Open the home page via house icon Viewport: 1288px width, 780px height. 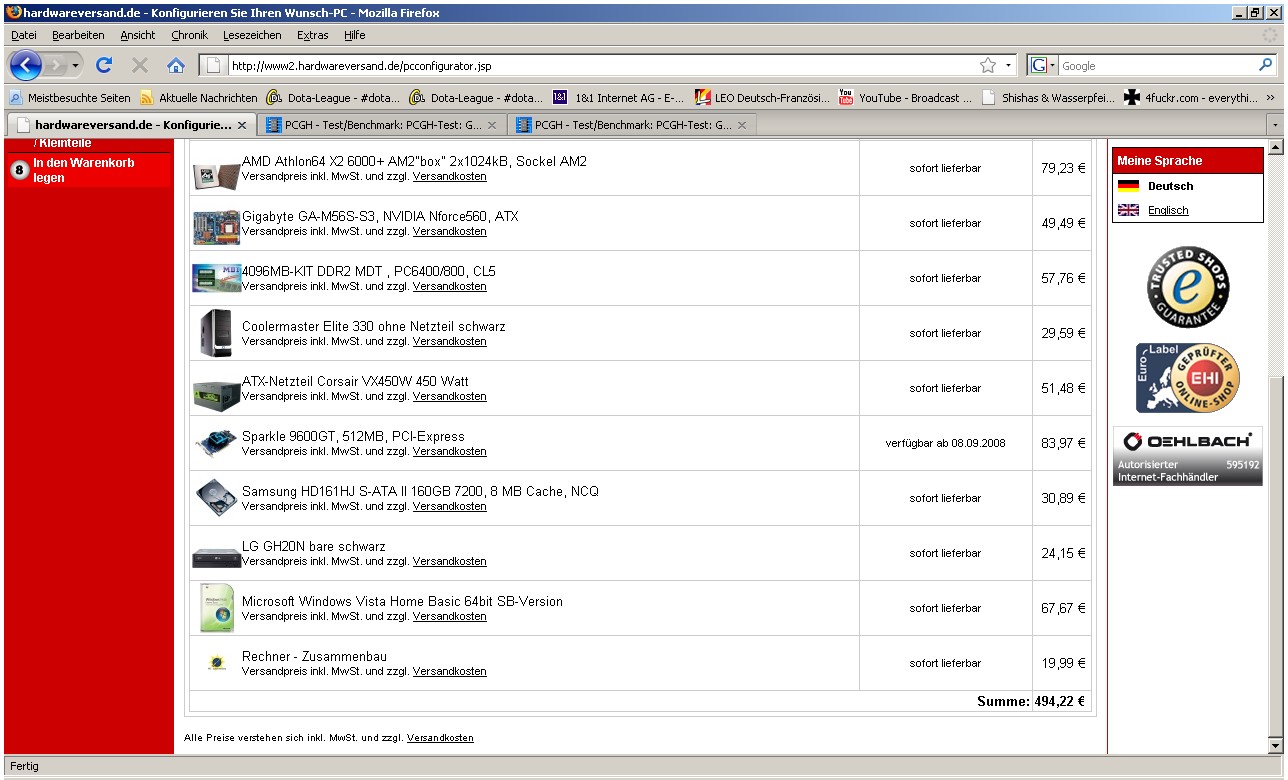pos(176,66)
